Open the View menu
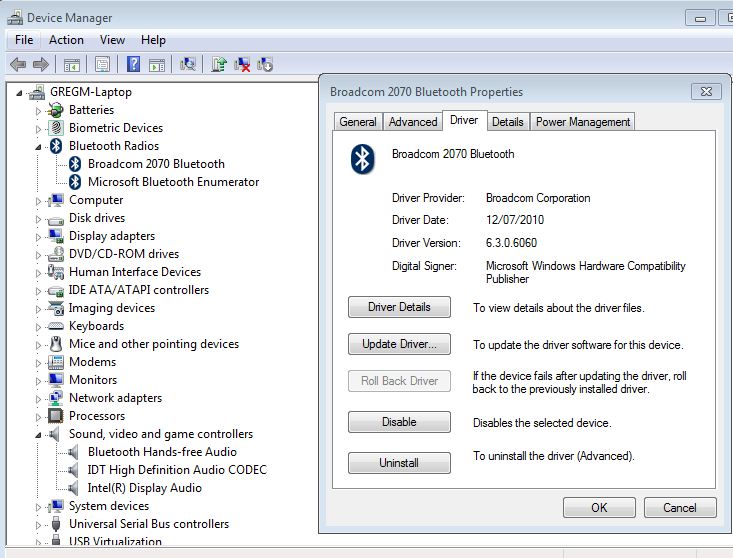 [x=112, y=40]
